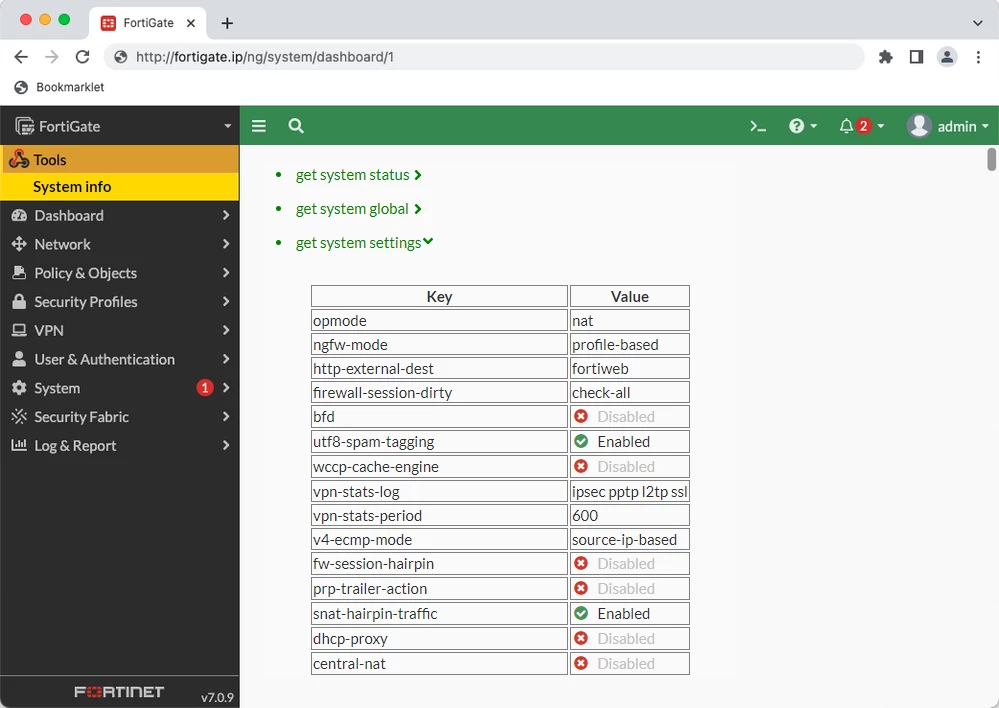Reload the page with refresh icon
Viewport: 999px width, 708px height.
82,57
